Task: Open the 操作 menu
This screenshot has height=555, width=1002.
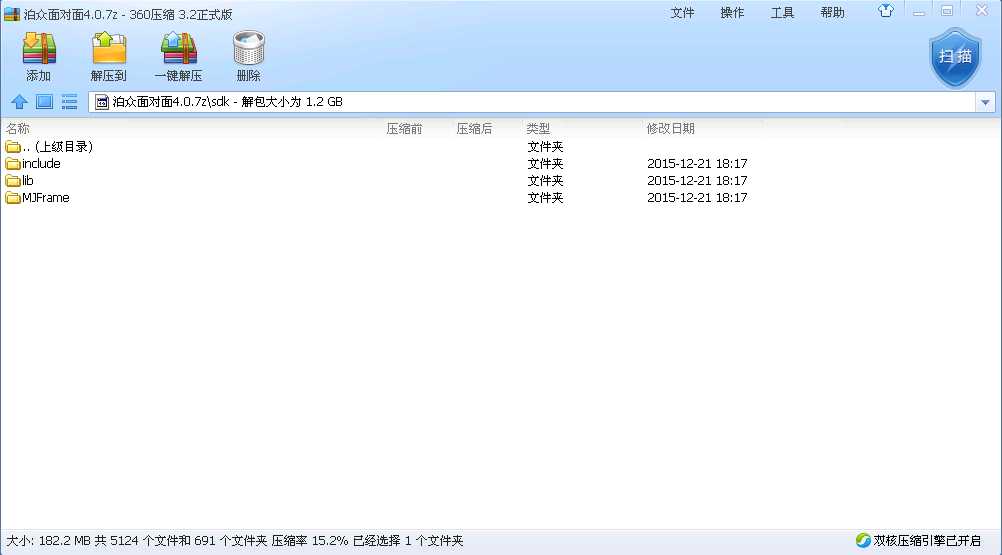Action: point(732,13)
